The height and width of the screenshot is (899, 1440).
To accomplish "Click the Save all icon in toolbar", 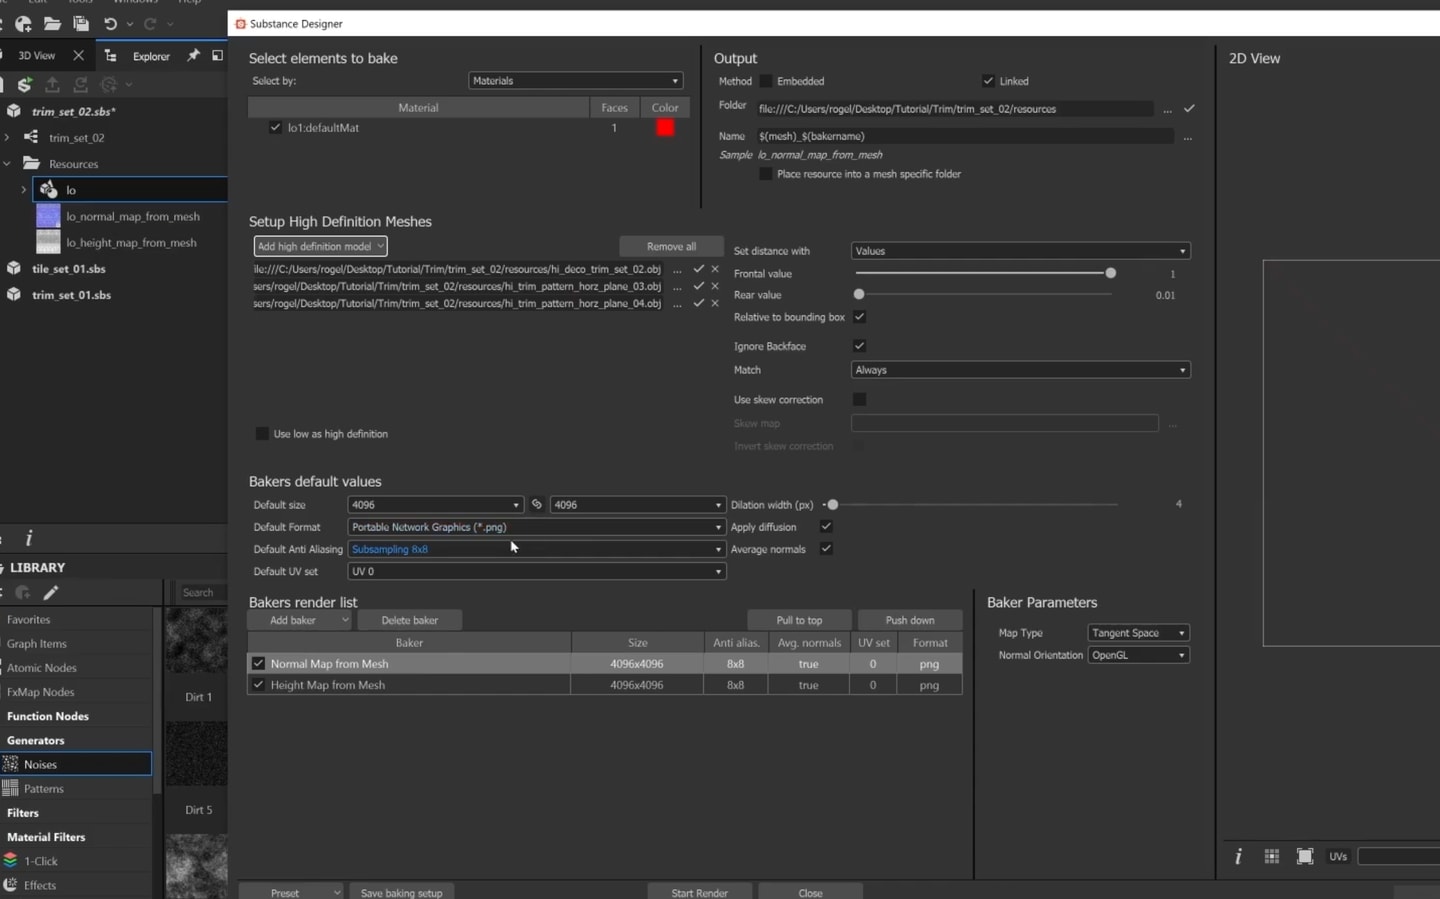I will click(81, 23).
